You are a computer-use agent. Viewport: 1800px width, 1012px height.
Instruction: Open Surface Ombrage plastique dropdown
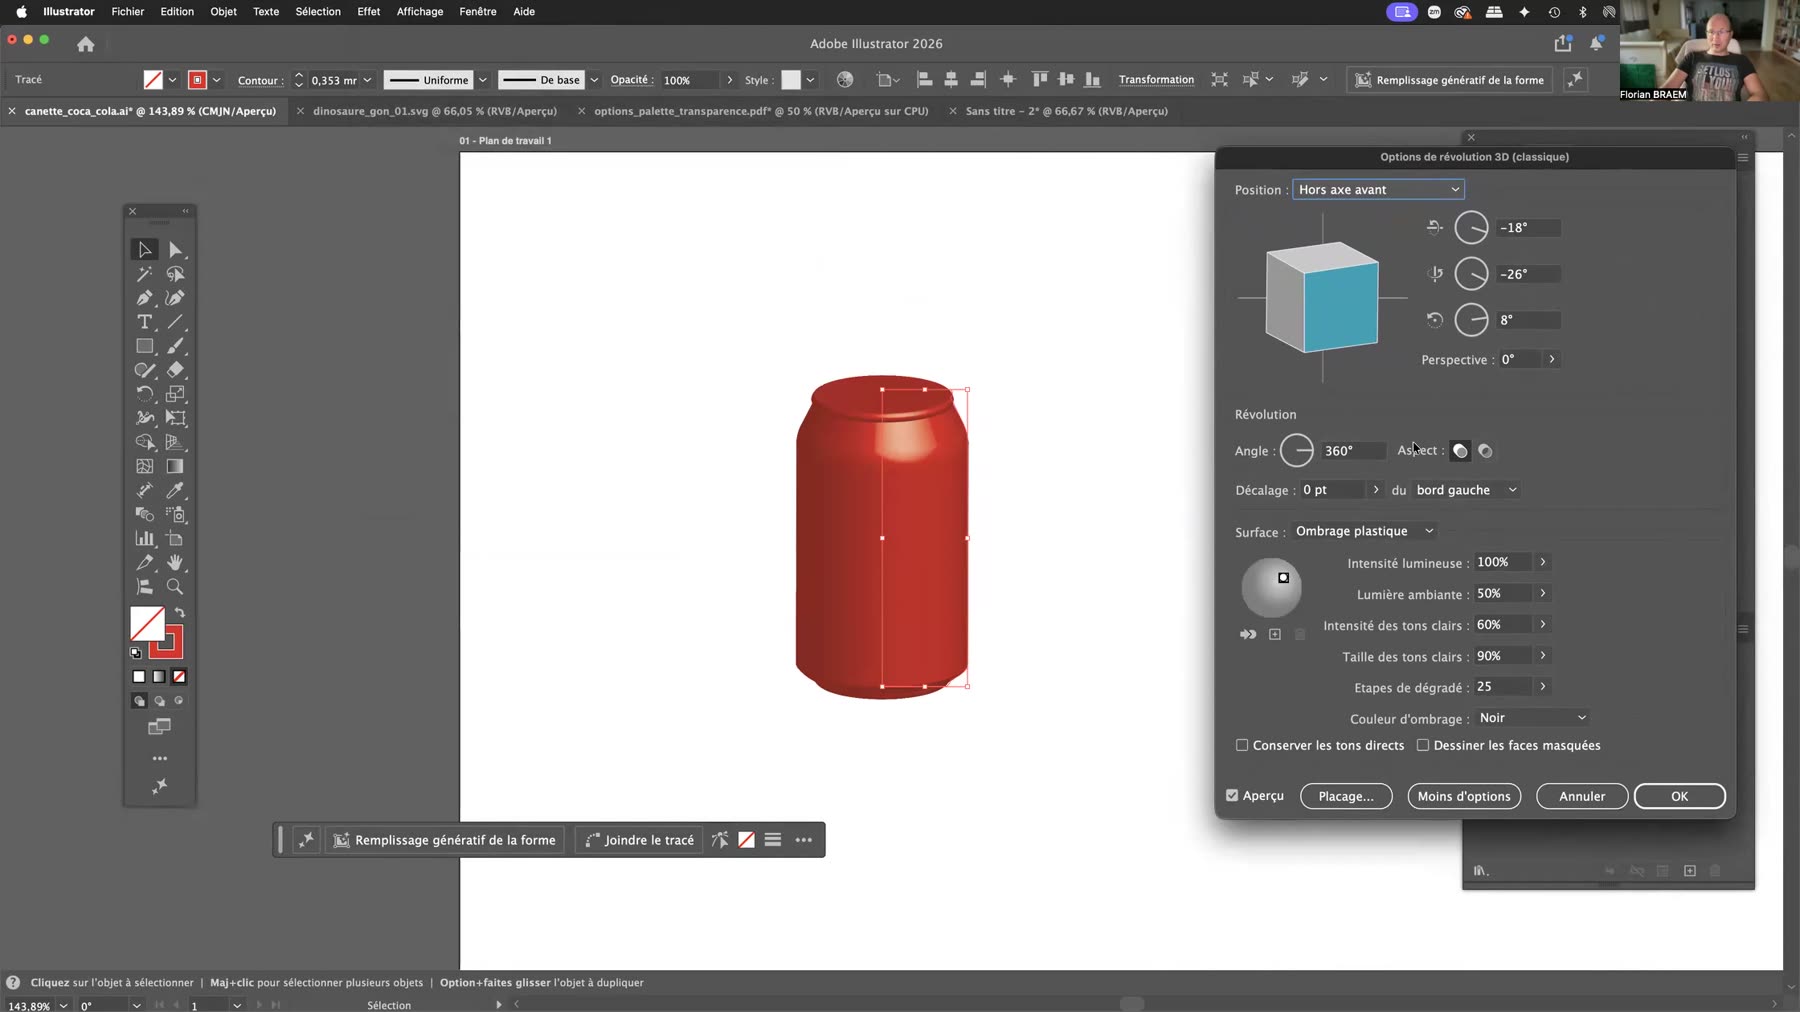point(1364,531)
